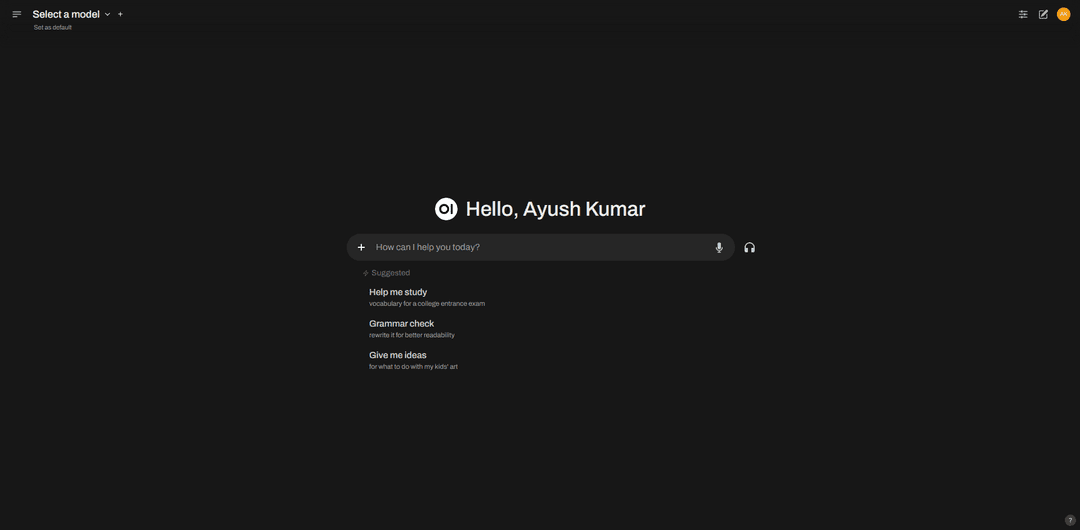
Task: Add another model with the plus icon
Action: [x=121, y=14]
